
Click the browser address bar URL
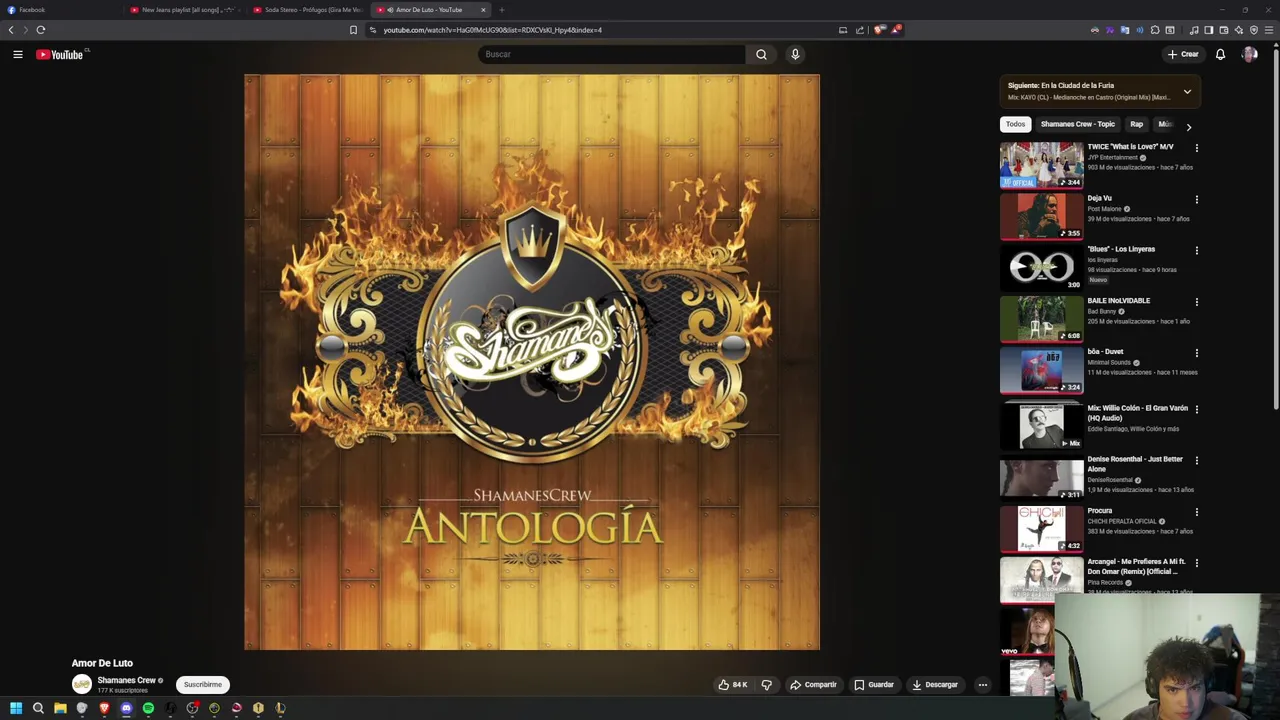click(493, 30)
